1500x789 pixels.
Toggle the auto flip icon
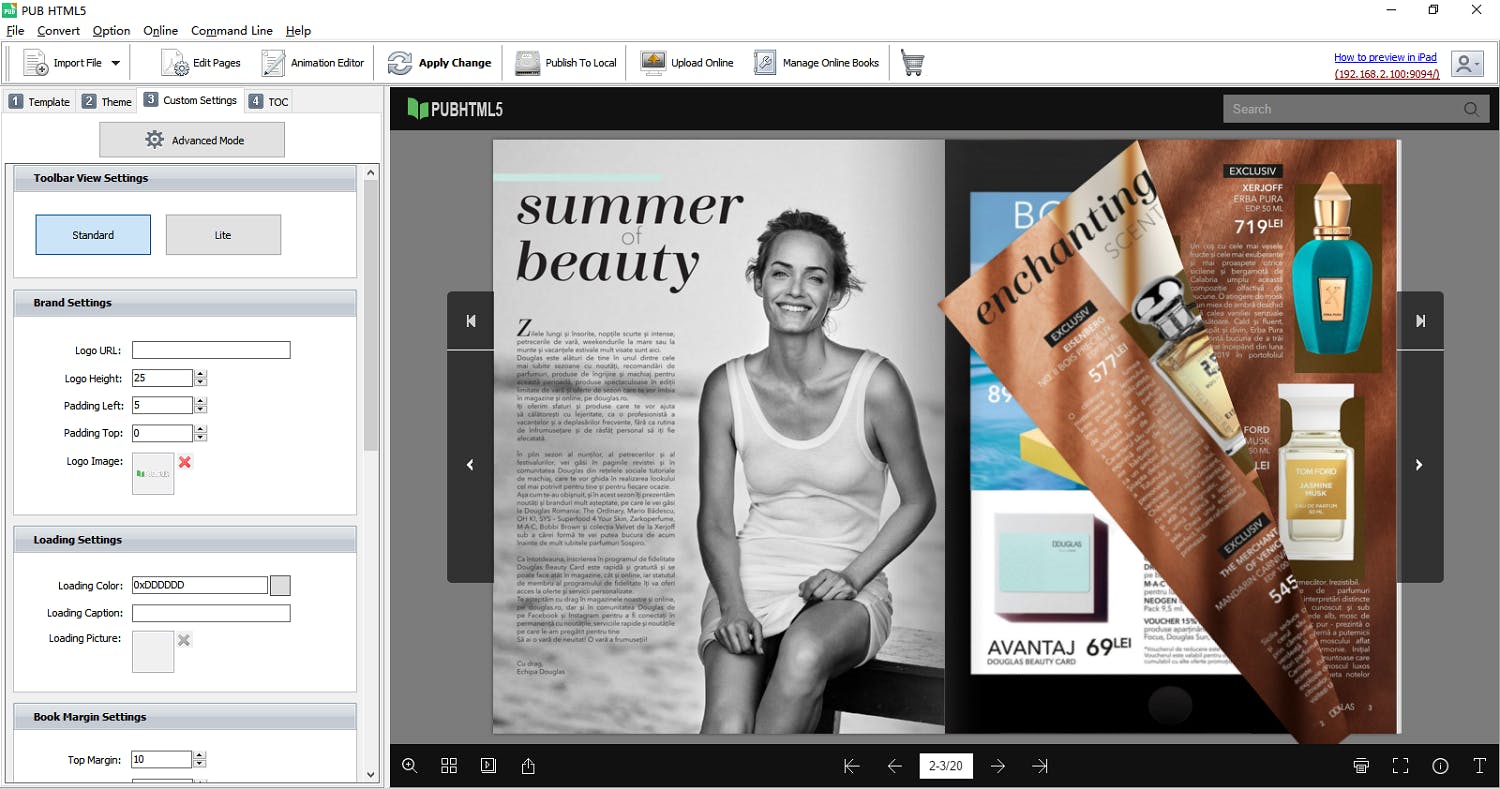pyautogui.click(x=488, y=765)
